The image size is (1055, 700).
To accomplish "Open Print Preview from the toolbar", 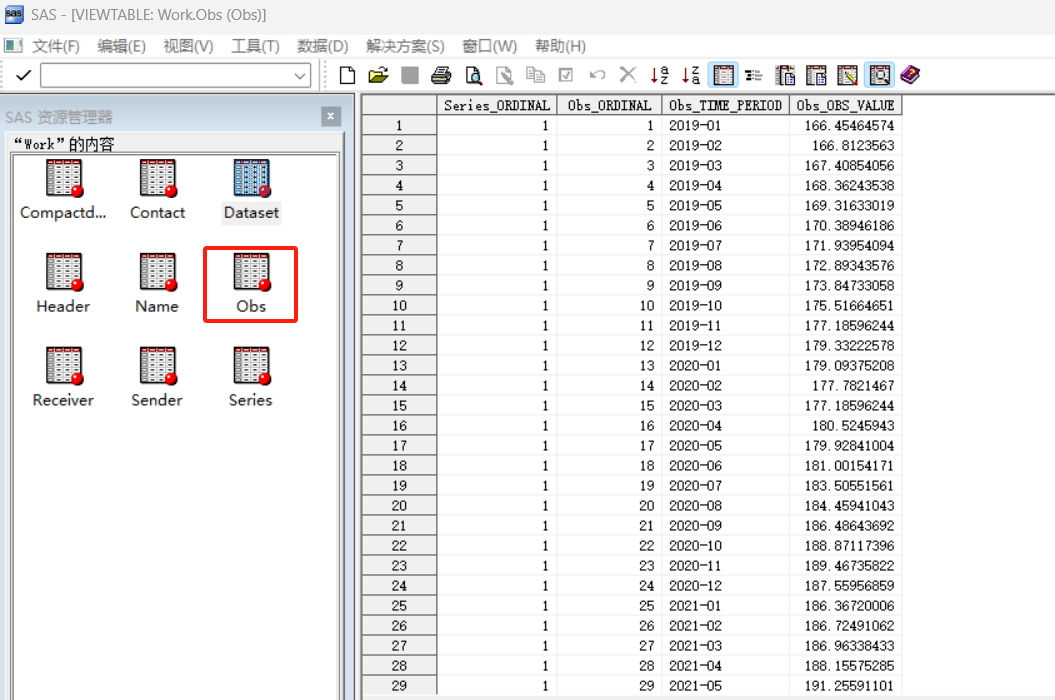I will click(473, 75).
